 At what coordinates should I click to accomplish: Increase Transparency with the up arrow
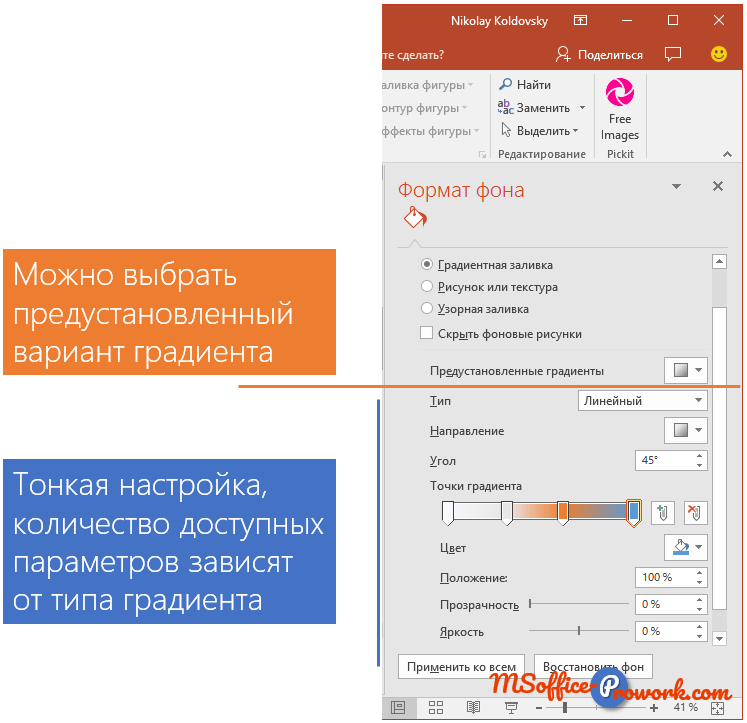click(x=699, y=600)
